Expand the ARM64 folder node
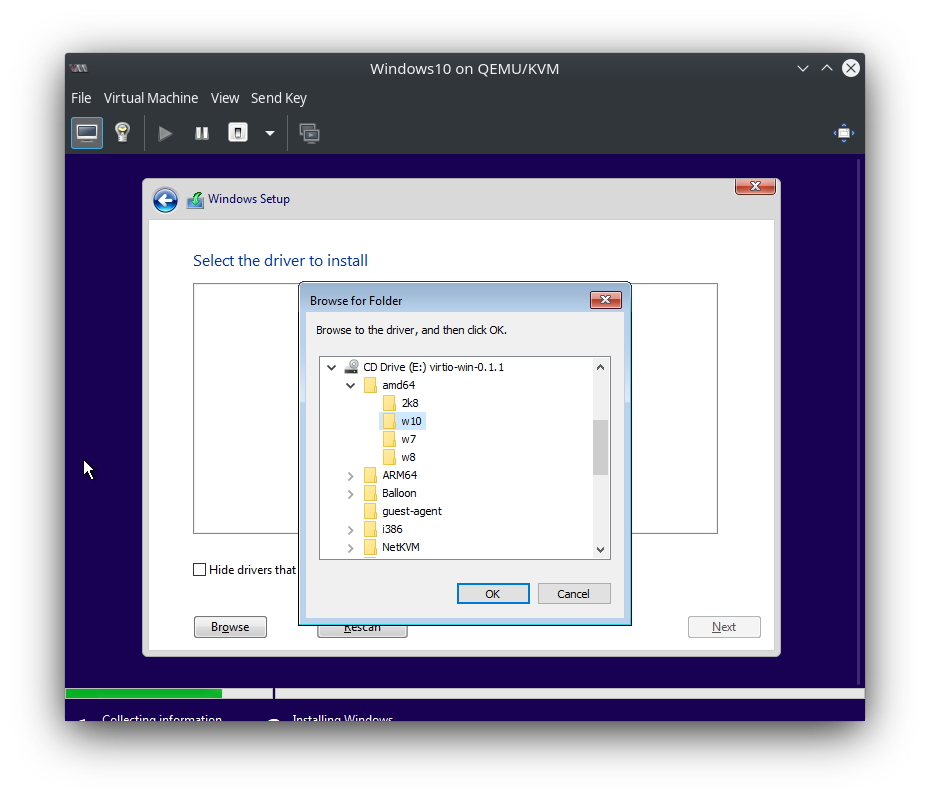 (x=351, y=476)
